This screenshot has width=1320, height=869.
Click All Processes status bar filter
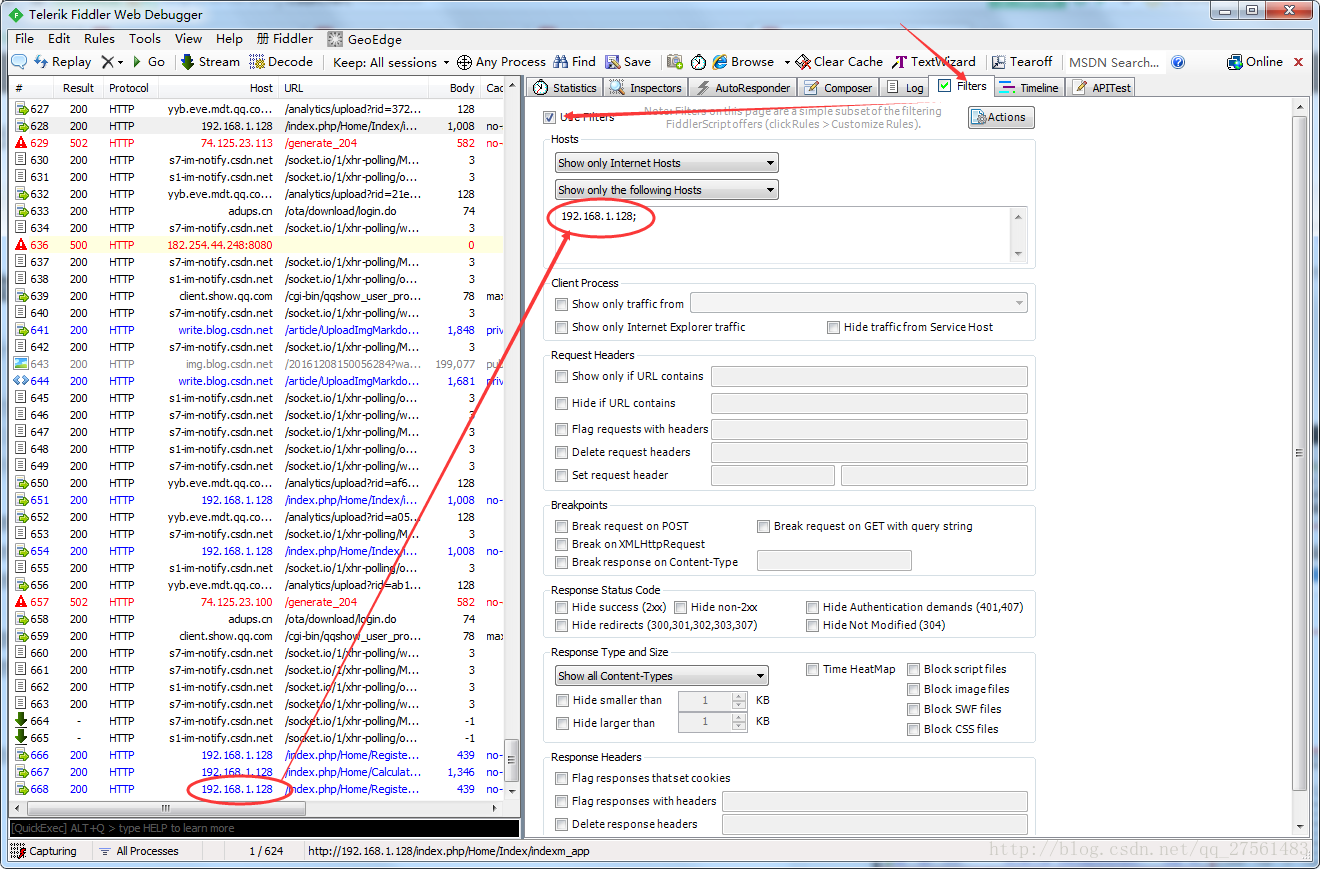pos(138,852)
